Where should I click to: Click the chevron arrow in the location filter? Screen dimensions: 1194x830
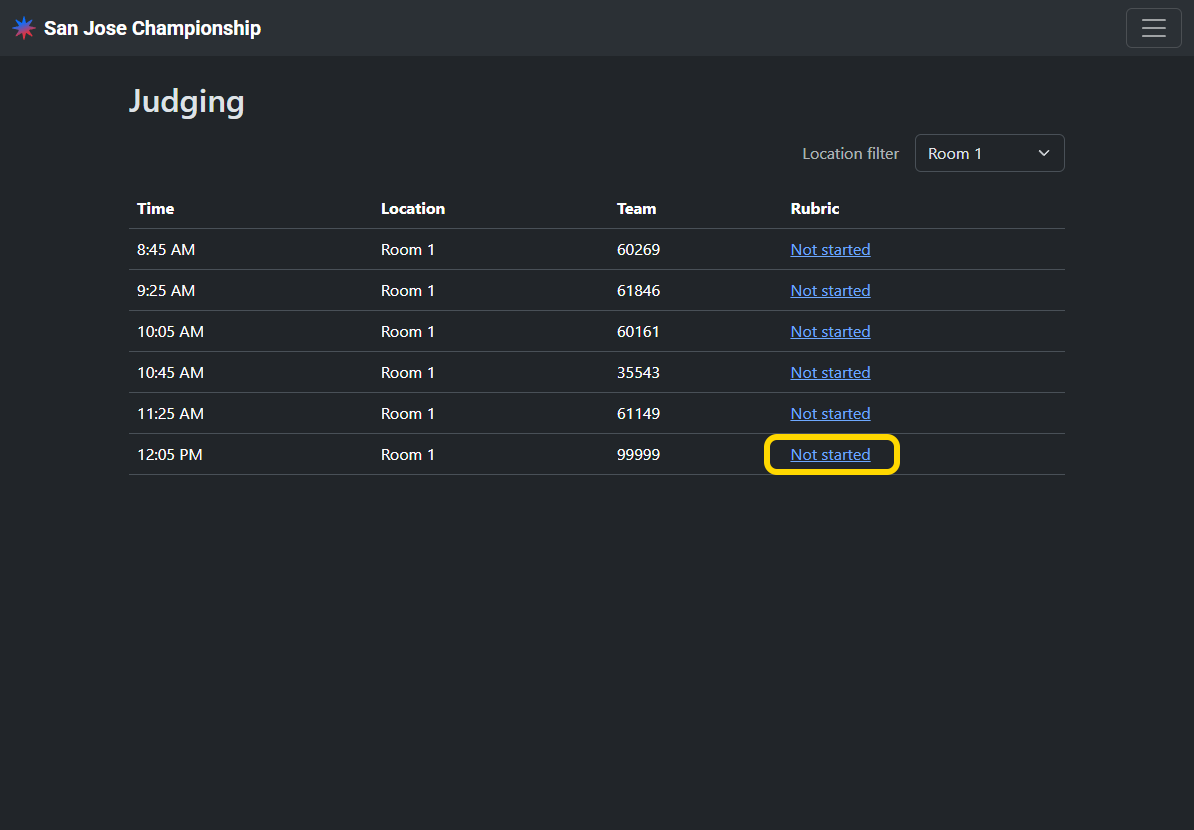click(1044, 153)
